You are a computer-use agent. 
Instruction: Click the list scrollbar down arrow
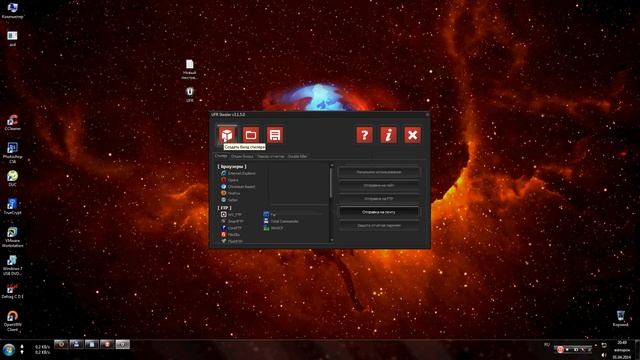point(331,240)
